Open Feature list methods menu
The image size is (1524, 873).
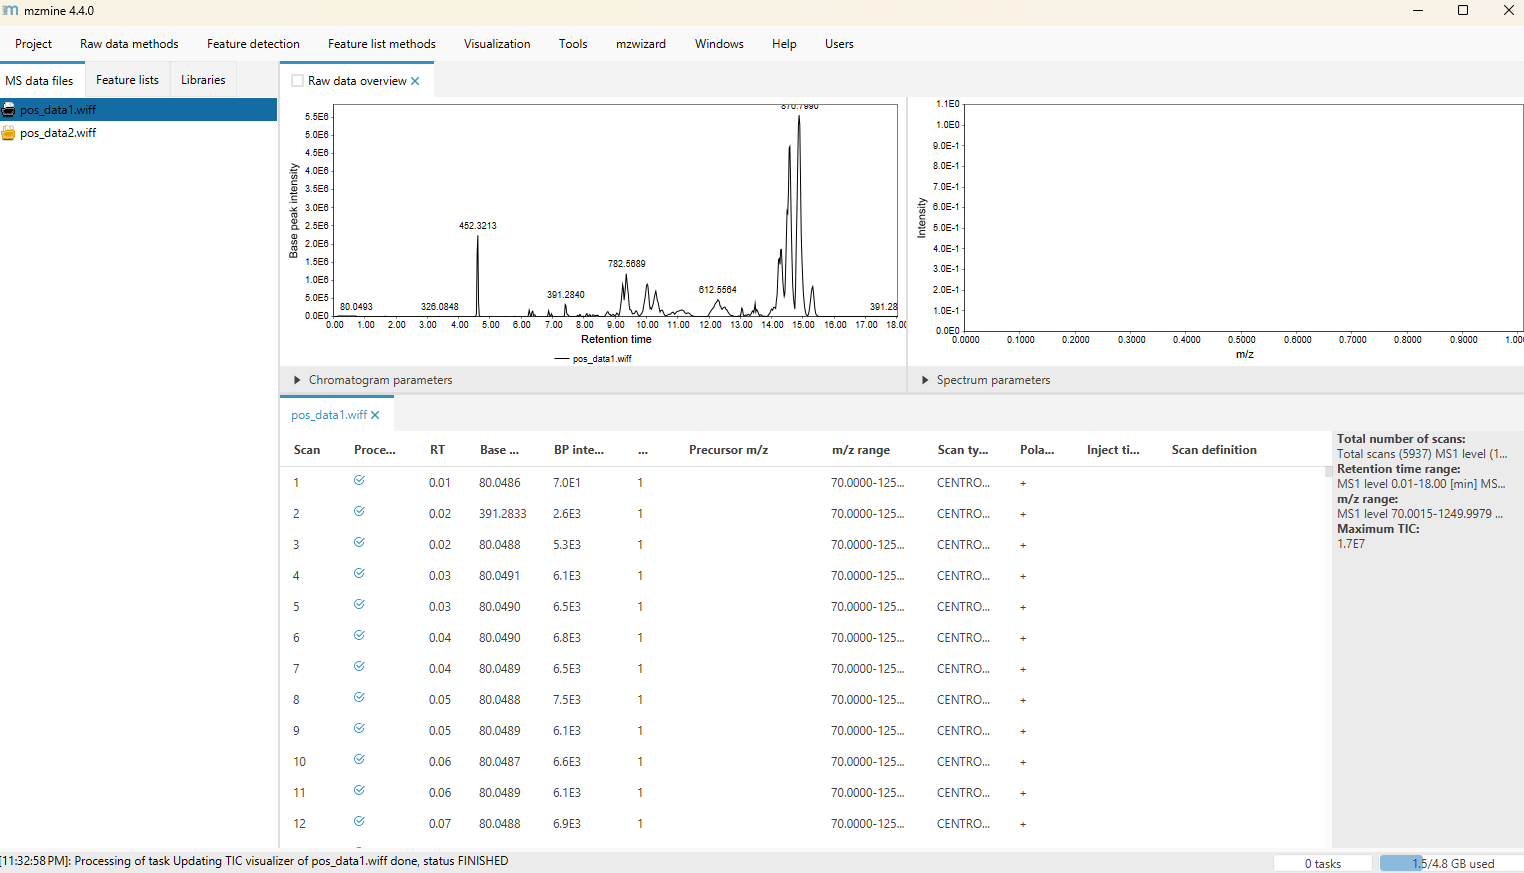point(382,44)
